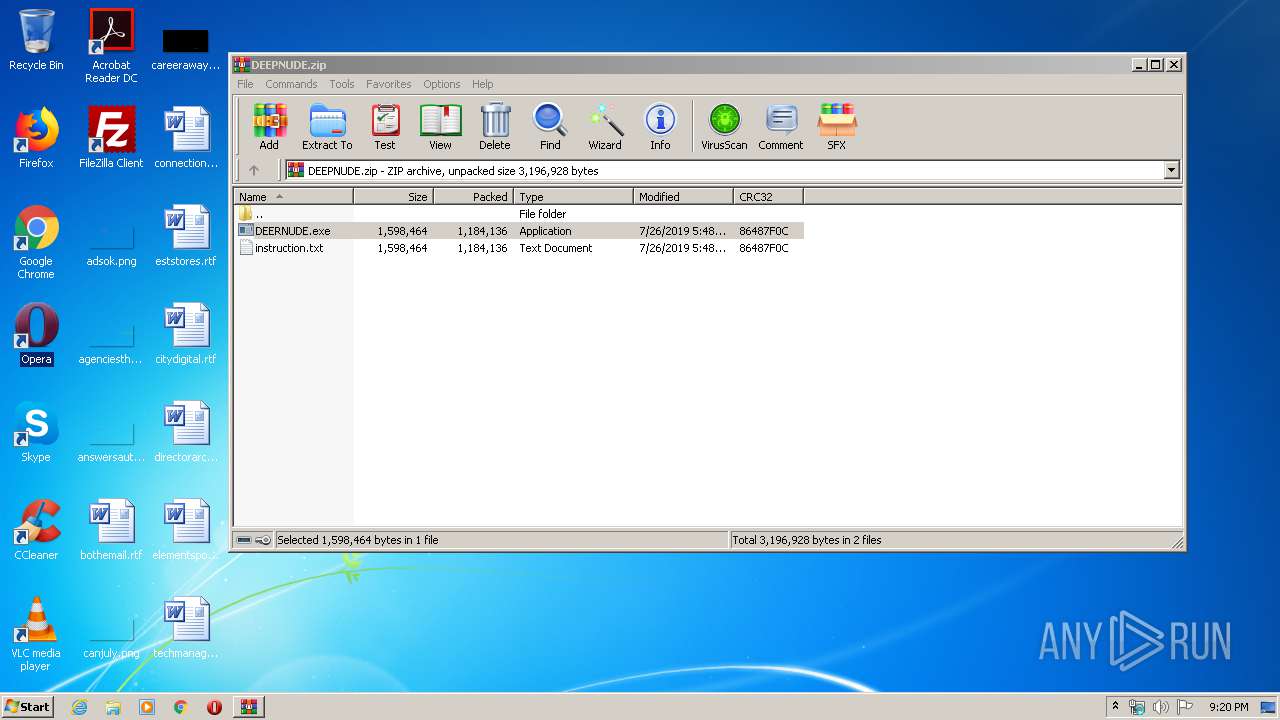Open eststores.rtf desktop document

tap(186, 236)
